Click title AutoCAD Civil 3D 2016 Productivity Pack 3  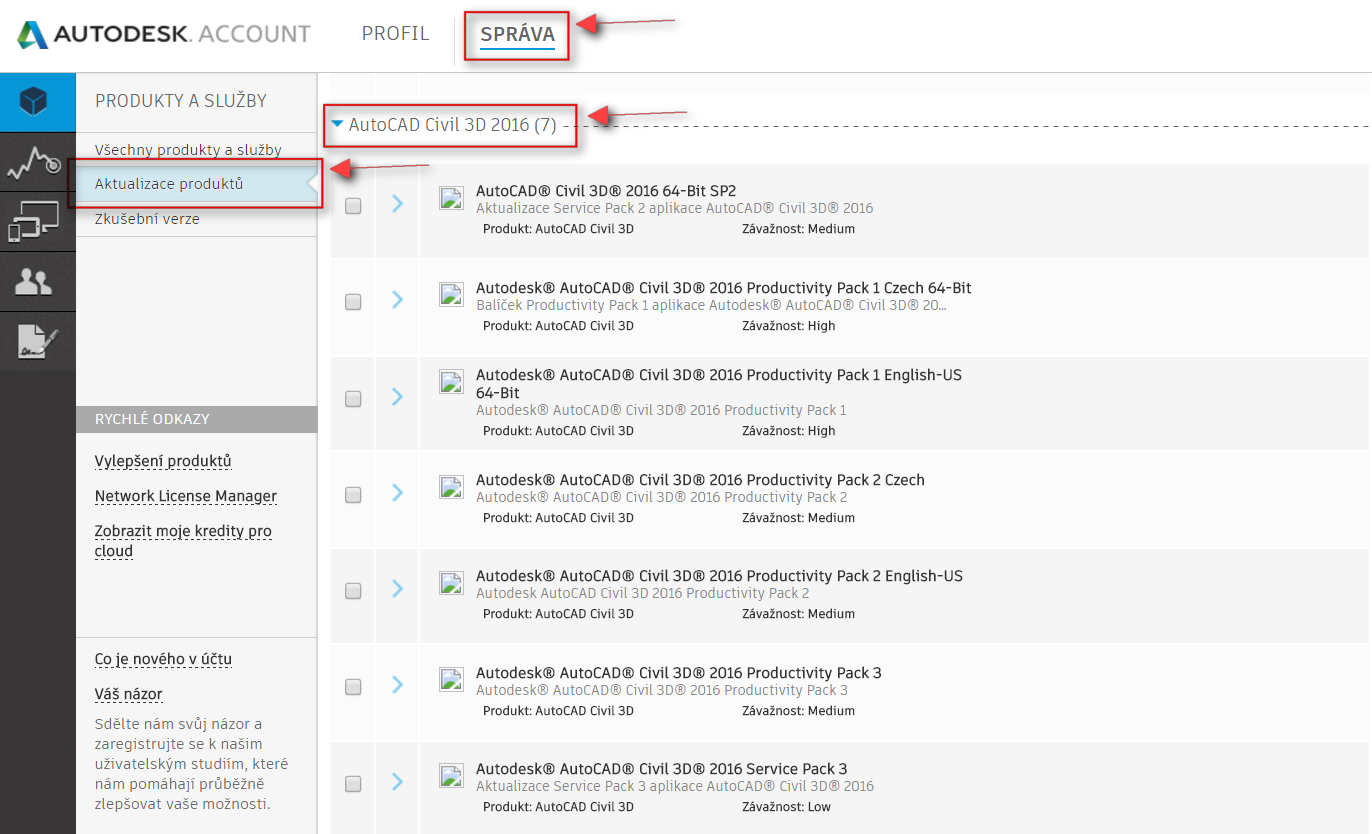pyautogui.click(x=679, y=673)
